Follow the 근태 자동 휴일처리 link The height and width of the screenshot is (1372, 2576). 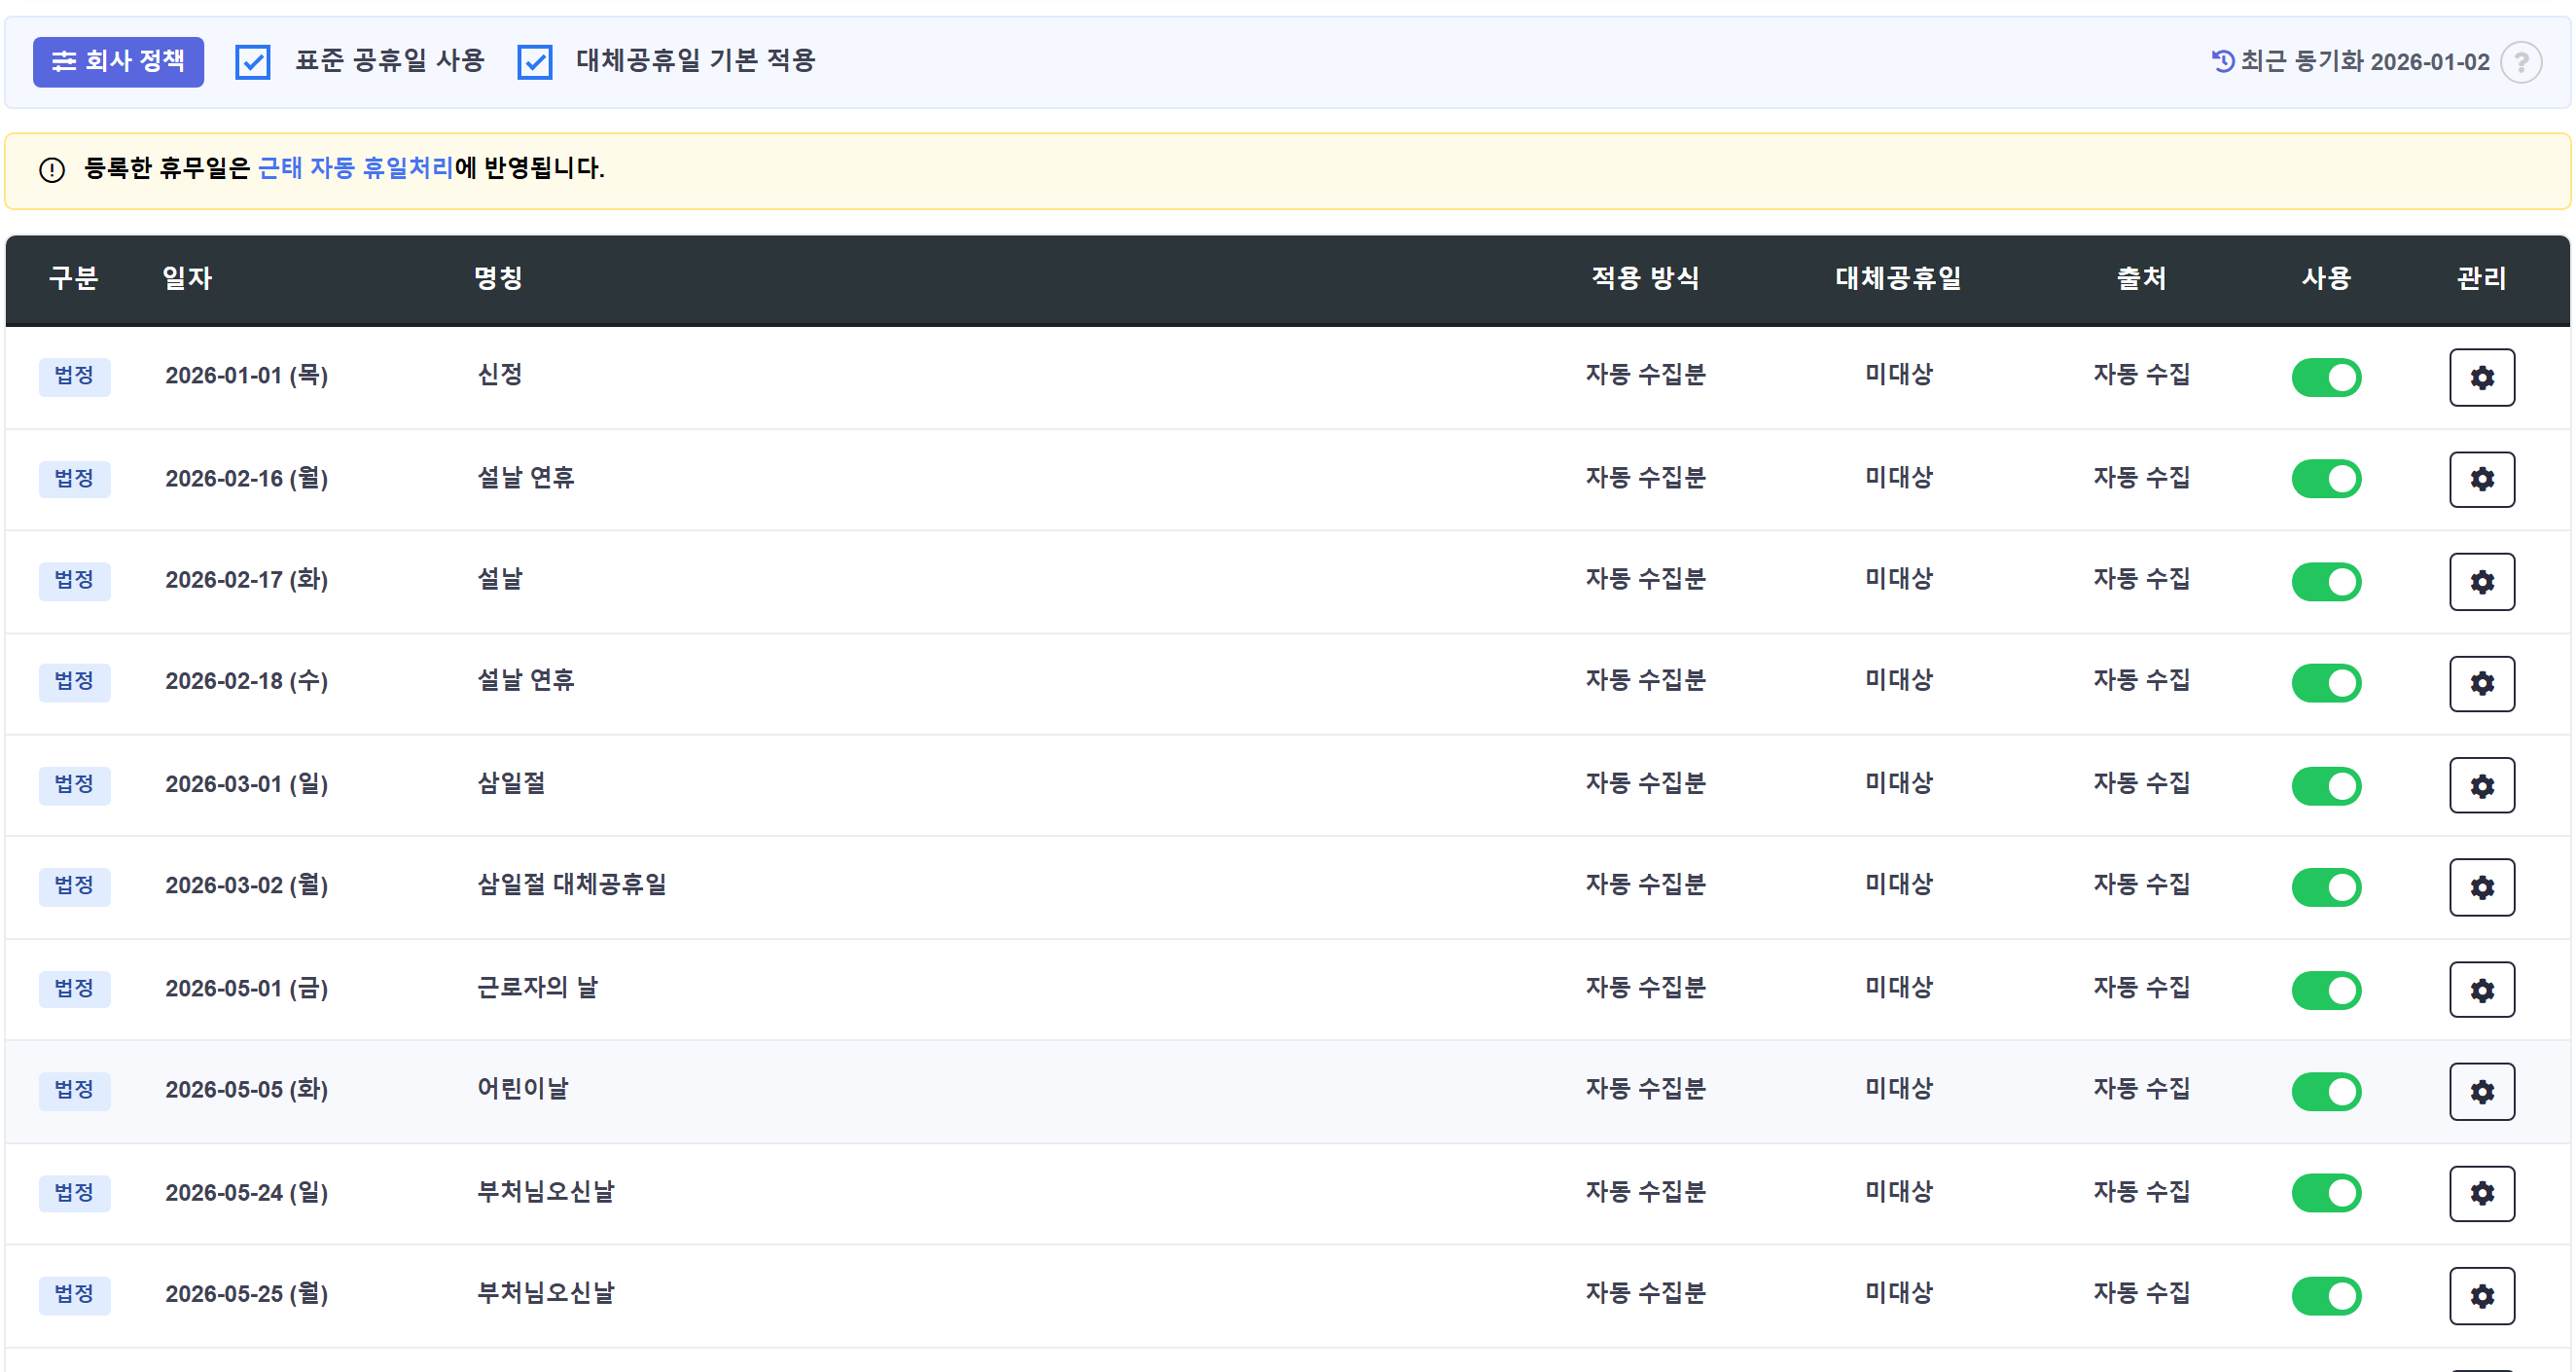356,168
